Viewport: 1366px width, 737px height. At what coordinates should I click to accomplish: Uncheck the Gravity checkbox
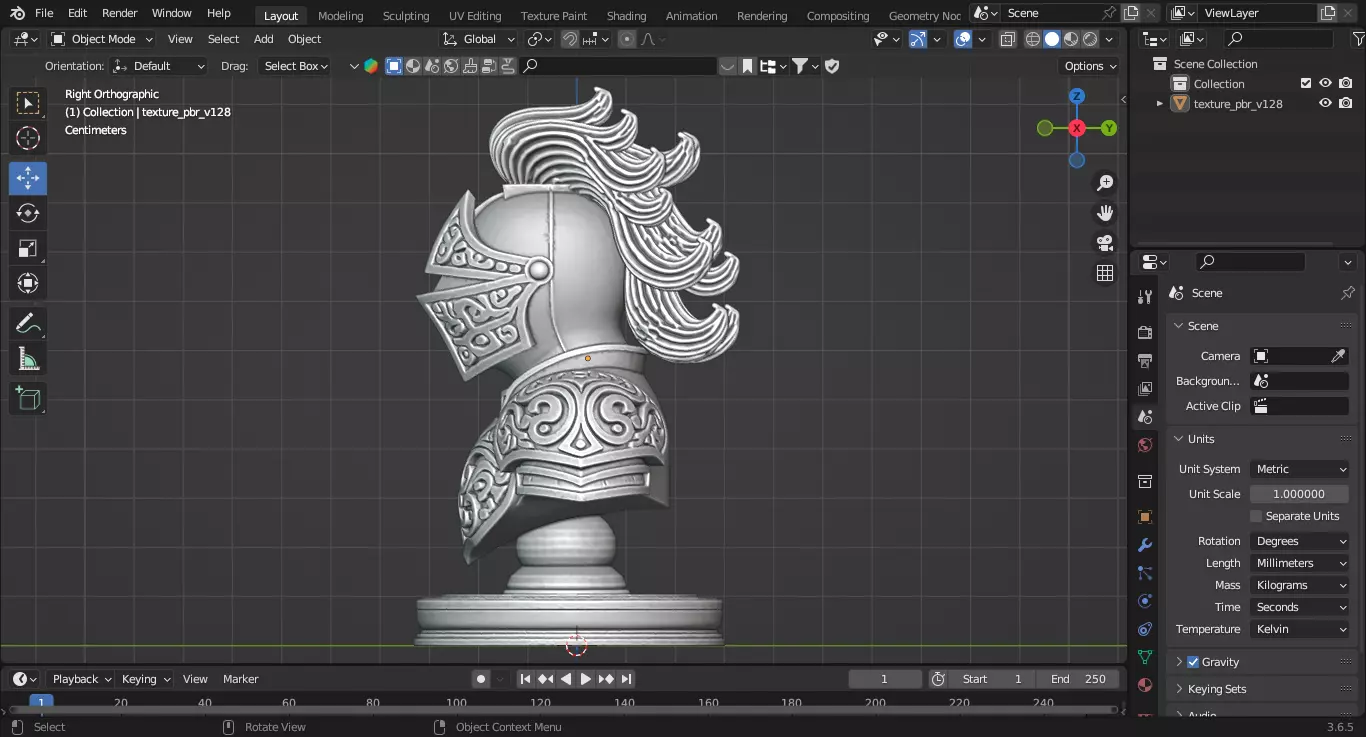(1193, 662)
